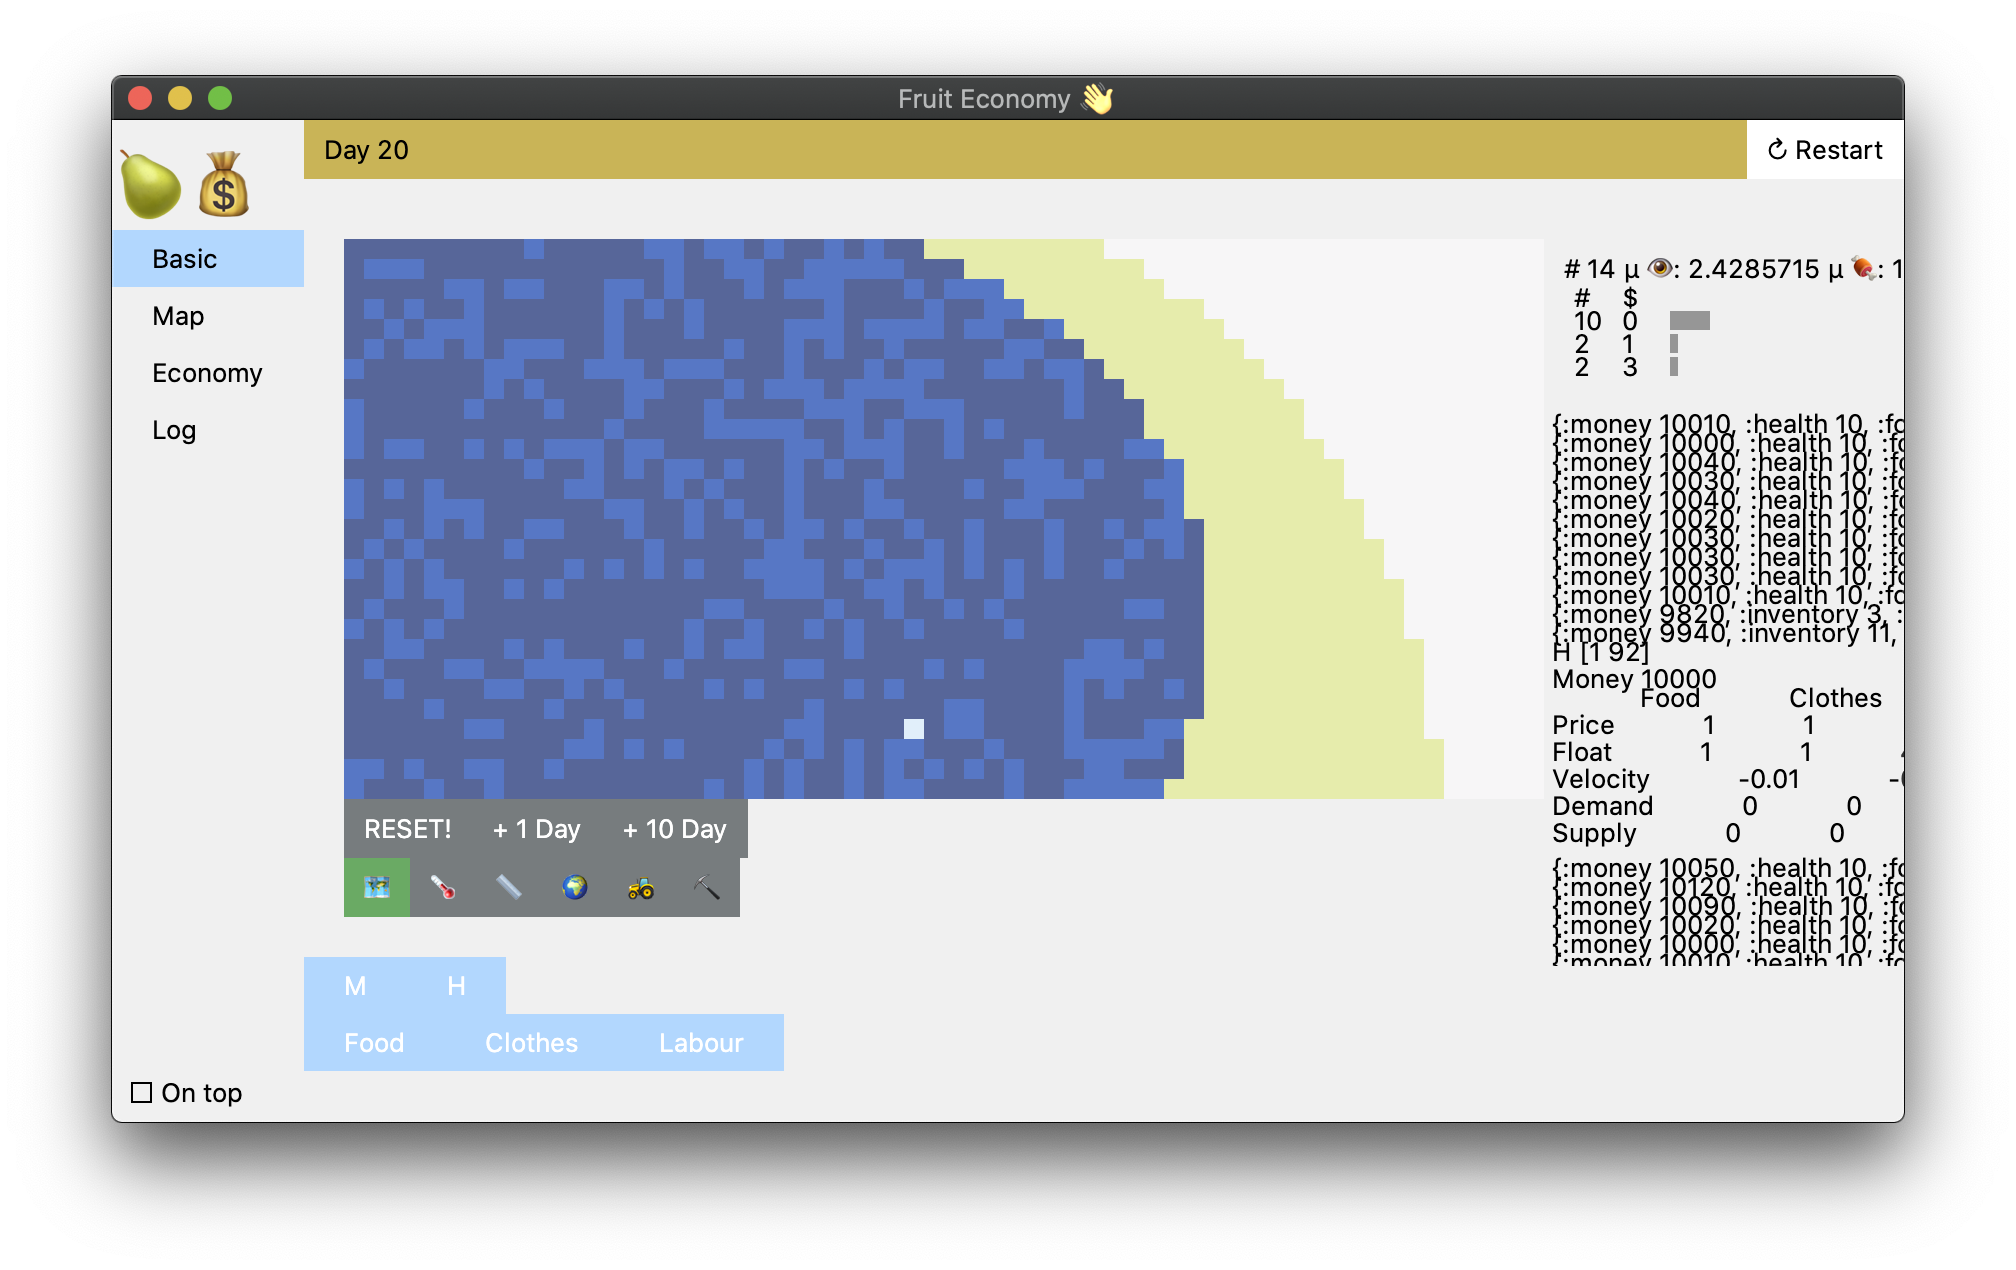Image resolution: width=2016 pixels, height=1270 pixels.
Task: Select the pickaxe mining icon
Action: [705, 887]
